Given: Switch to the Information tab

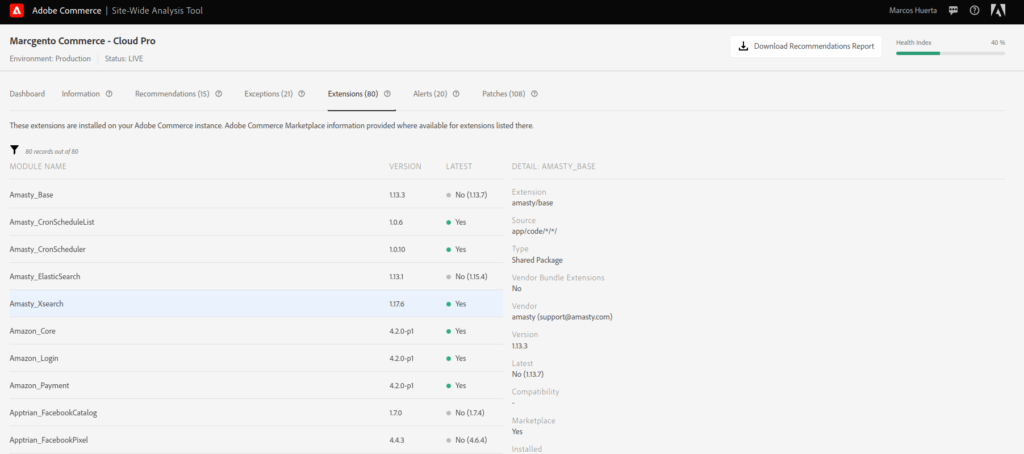Looking at the screenshot, I should pos(81,93).
